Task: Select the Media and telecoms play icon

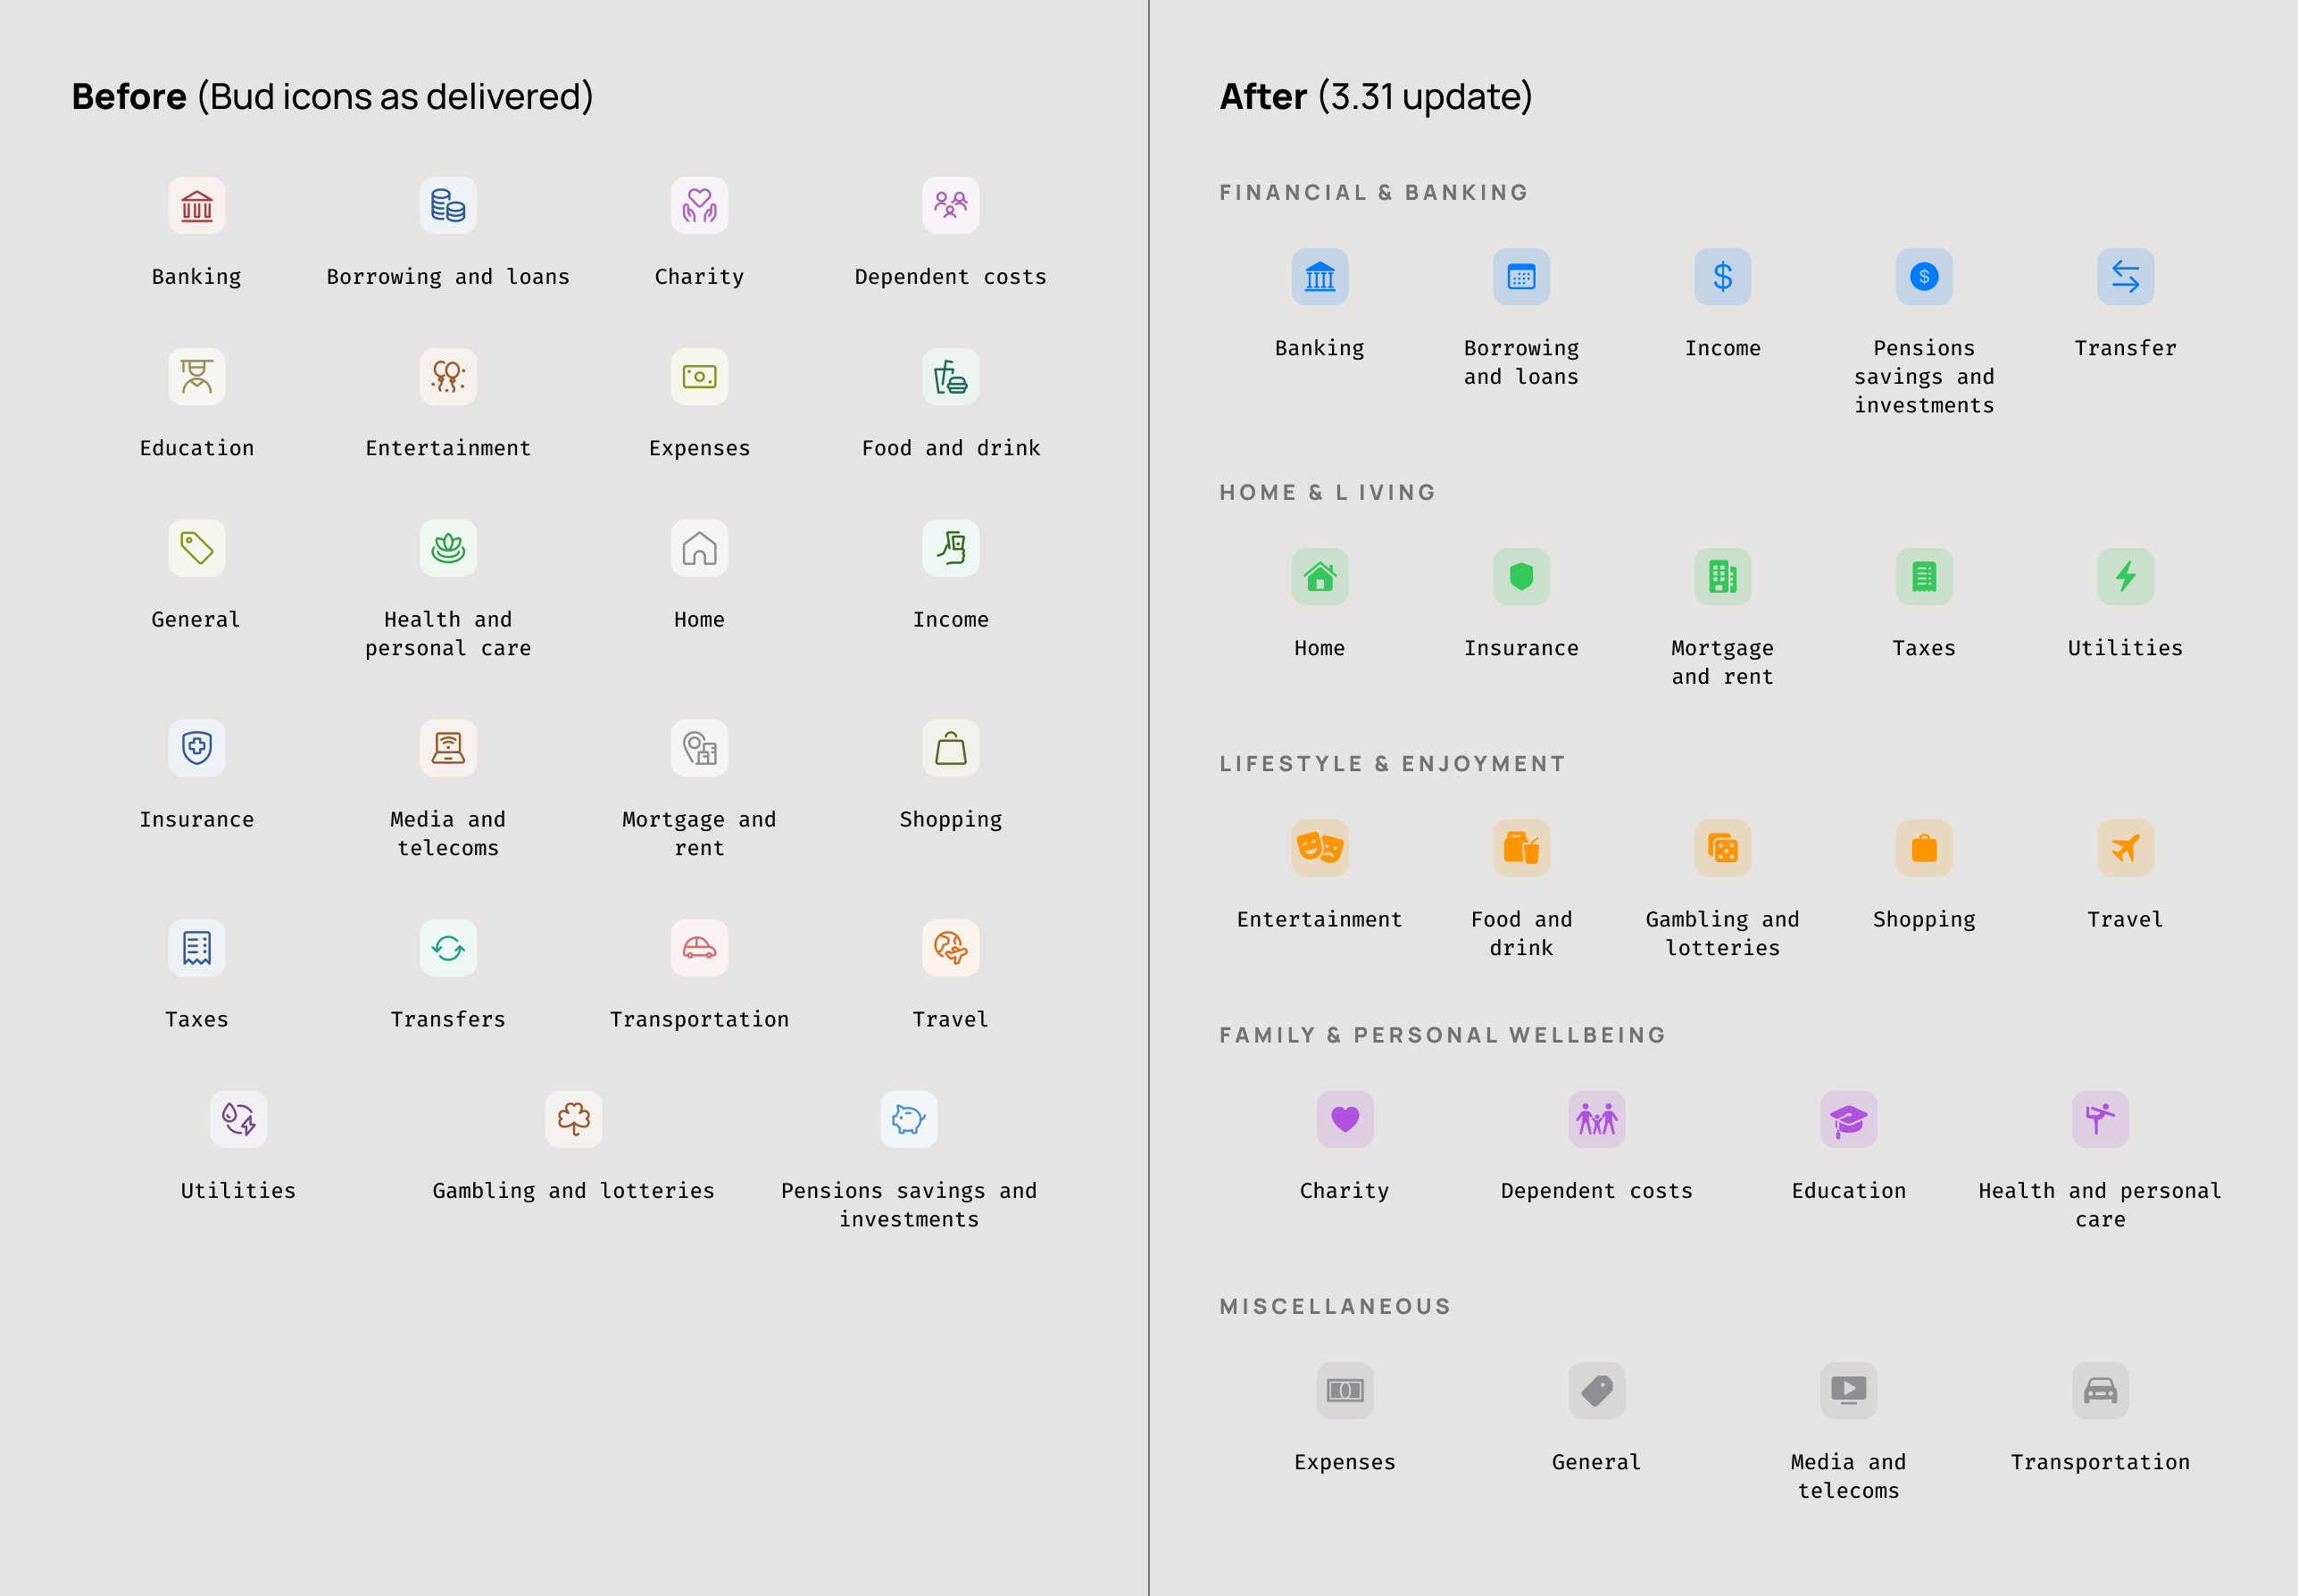Action: coord(1848,1390)
